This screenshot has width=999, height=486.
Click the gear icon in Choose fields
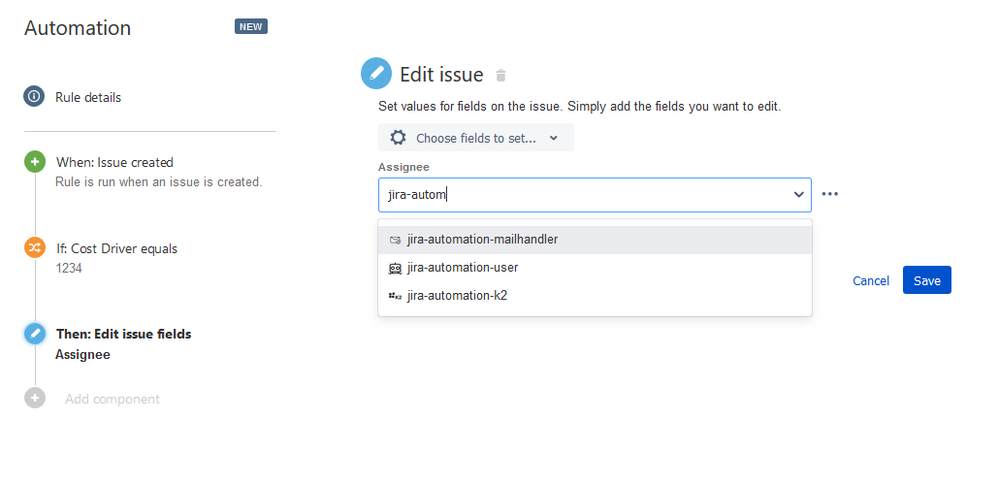coord(398,138)
